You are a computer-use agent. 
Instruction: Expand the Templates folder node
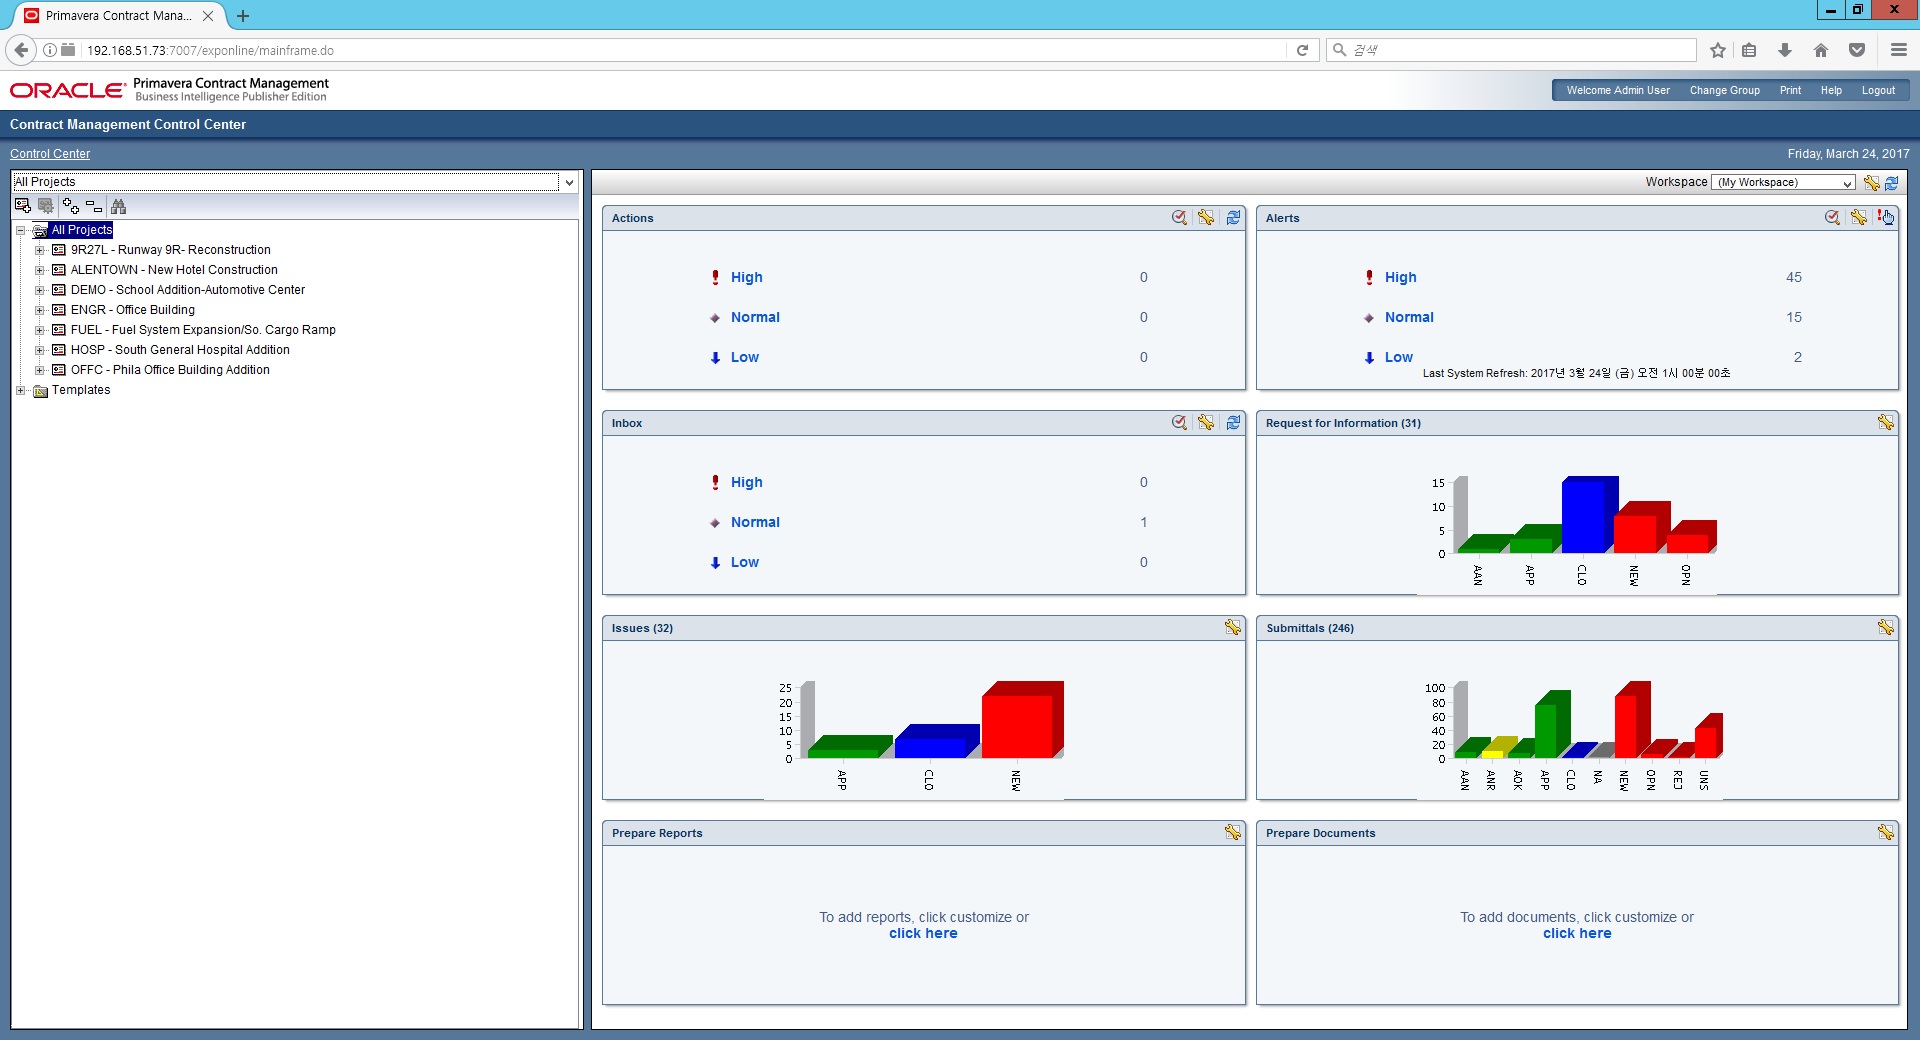(x=20, y=390)
